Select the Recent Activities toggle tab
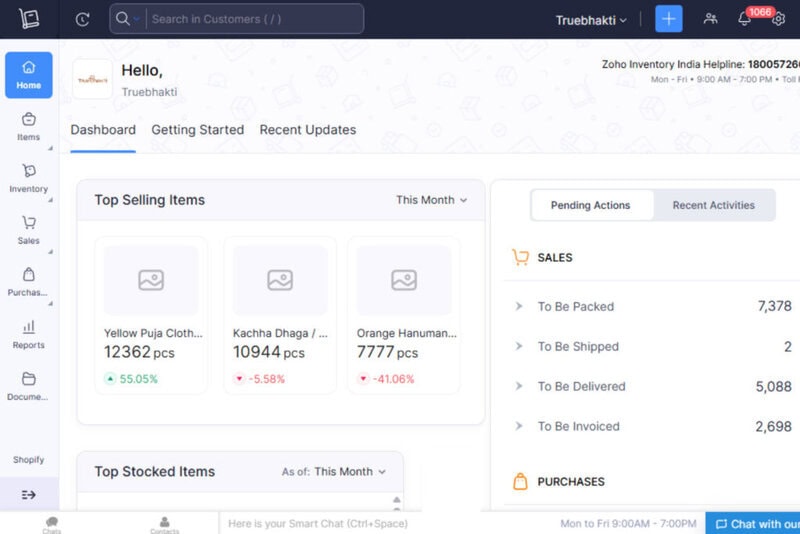This screenshot has height=534, width=800. point(713,205)
